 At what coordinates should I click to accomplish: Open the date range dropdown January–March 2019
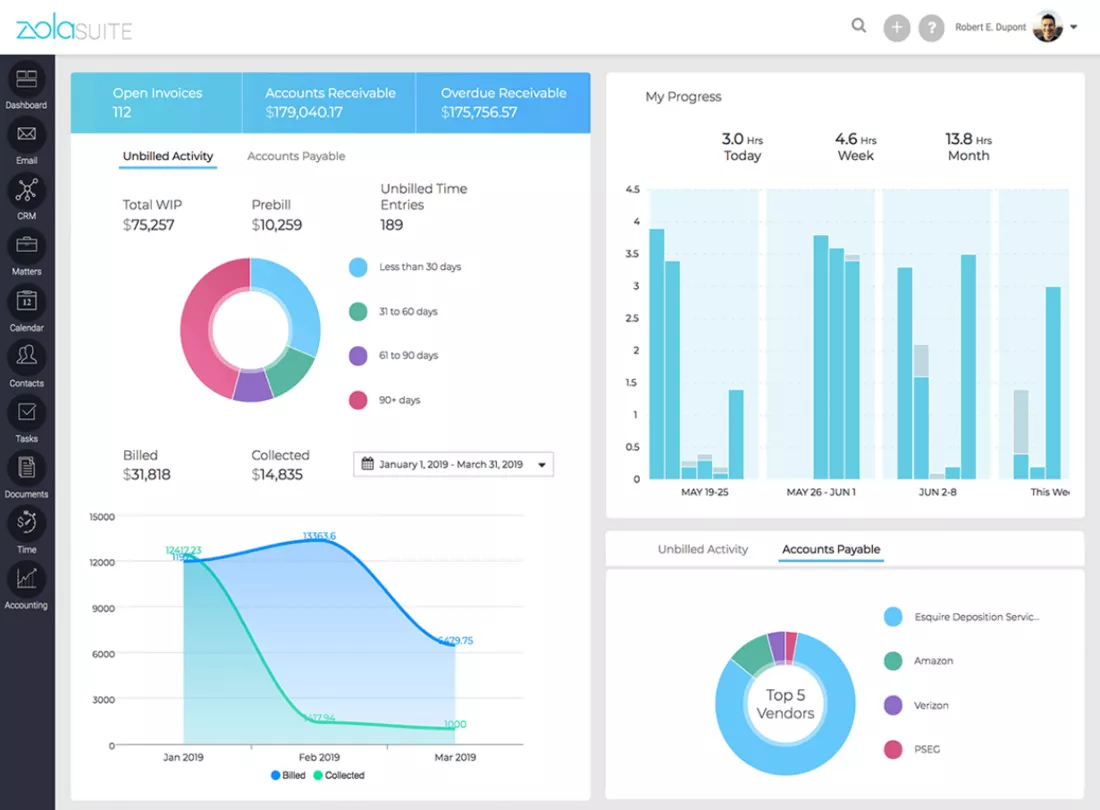453,464
